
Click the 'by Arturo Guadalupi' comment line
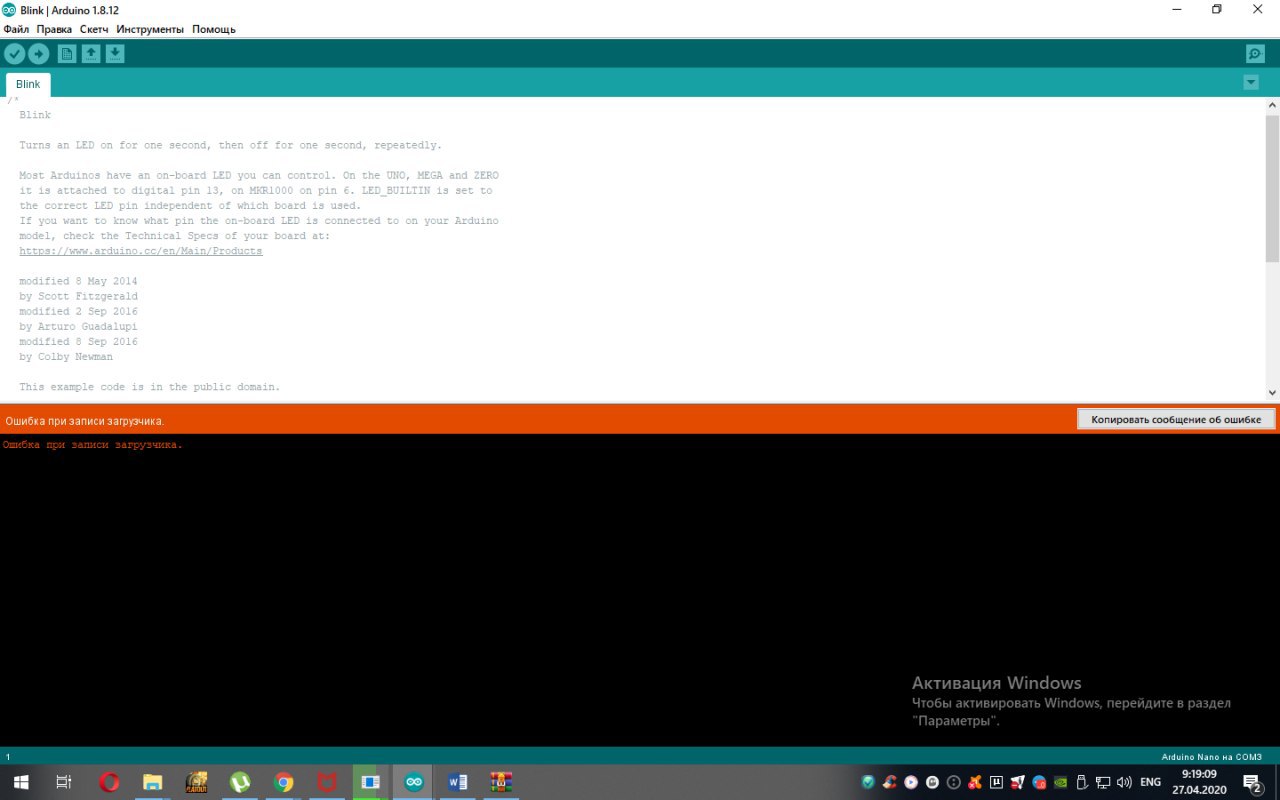coord(78,326)
